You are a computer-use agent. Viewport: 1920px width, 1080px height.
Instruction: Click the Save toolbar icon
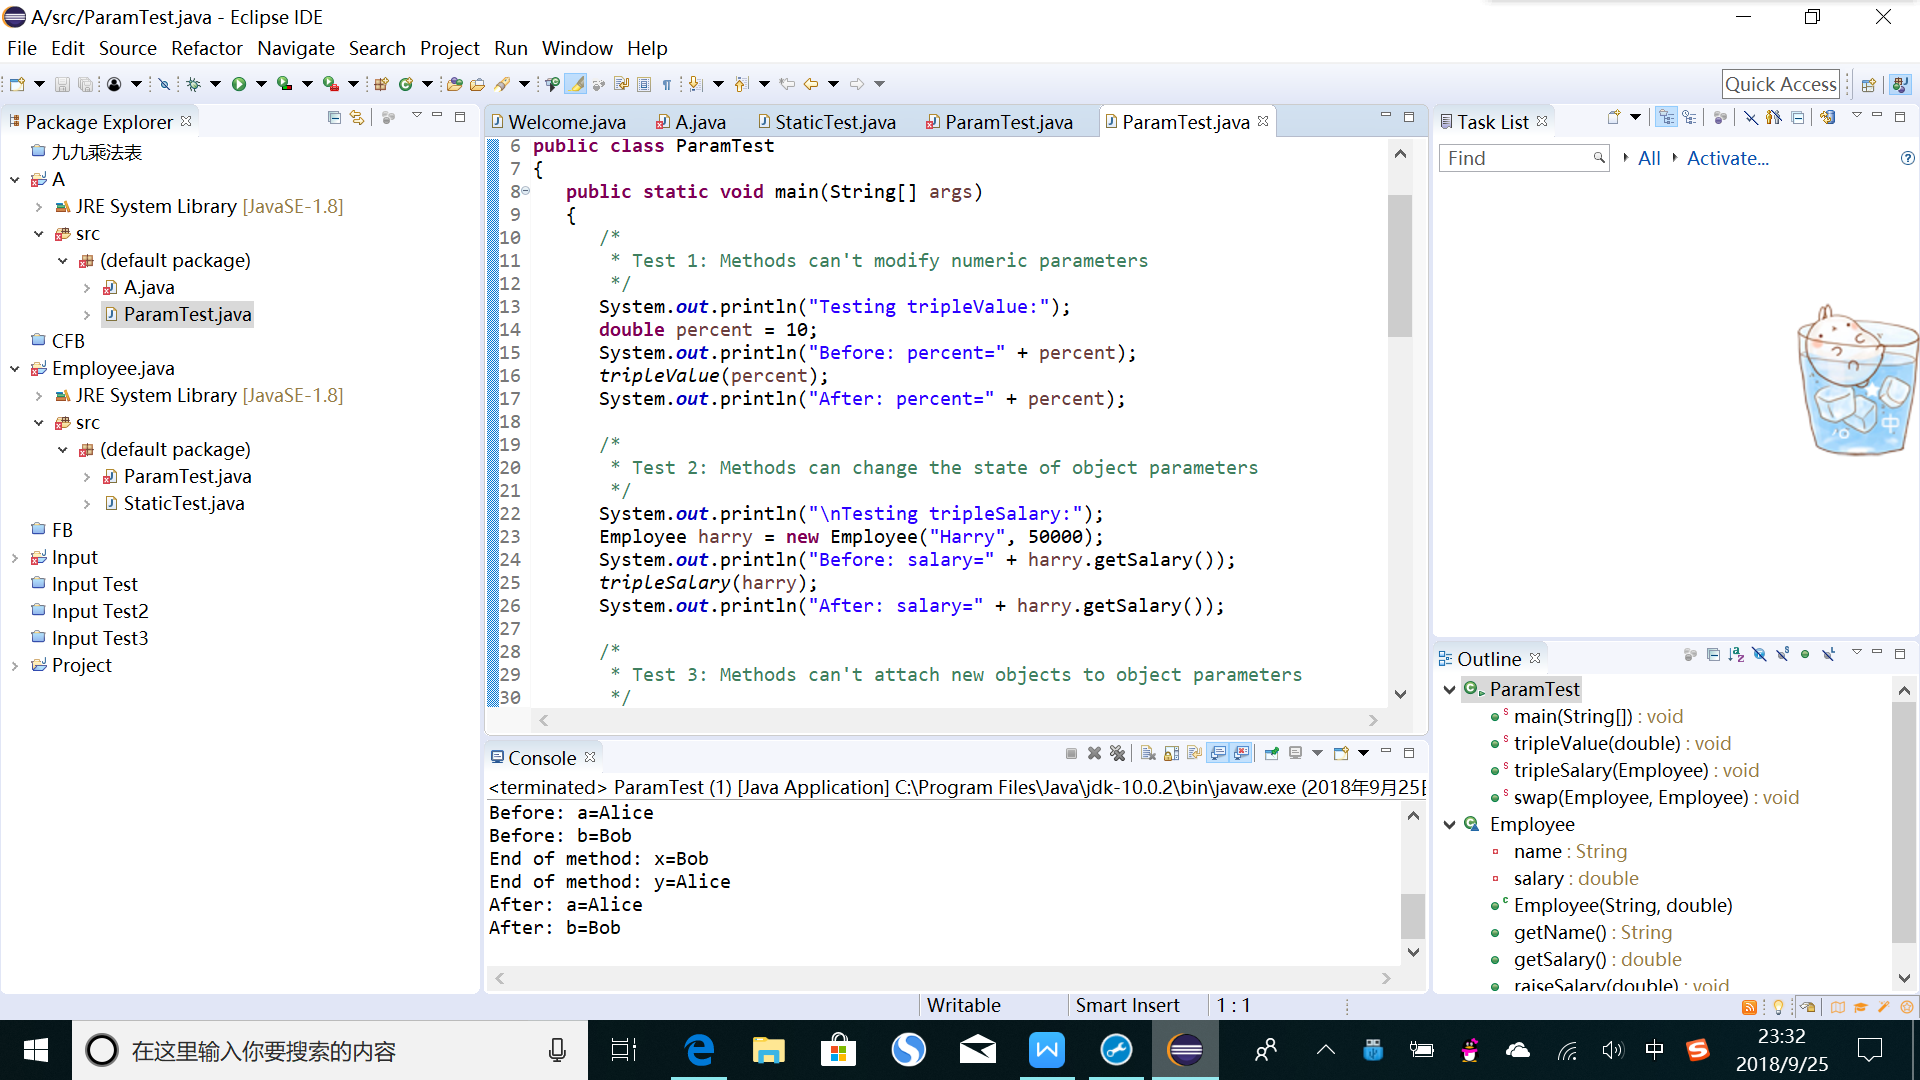pos(62,84)
